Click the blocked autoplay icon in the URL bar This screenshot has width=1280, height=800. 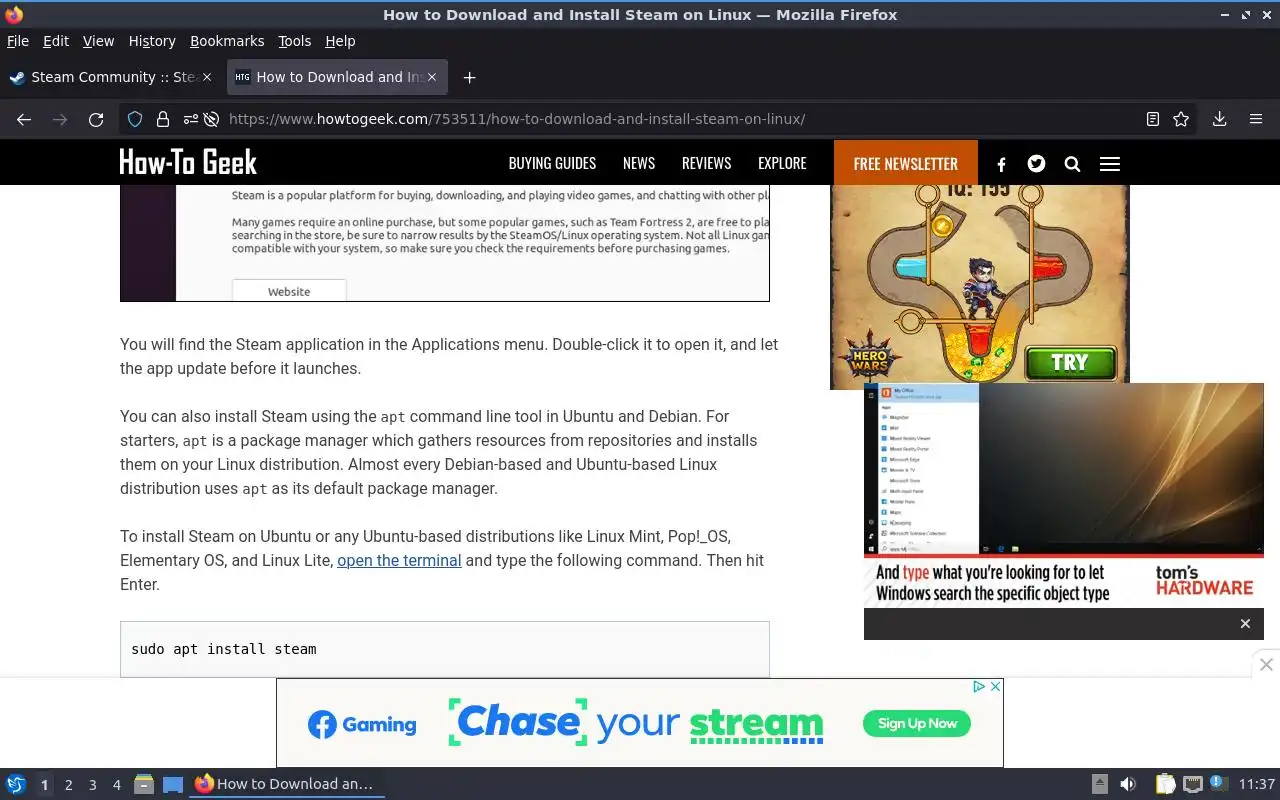(211, 119)
